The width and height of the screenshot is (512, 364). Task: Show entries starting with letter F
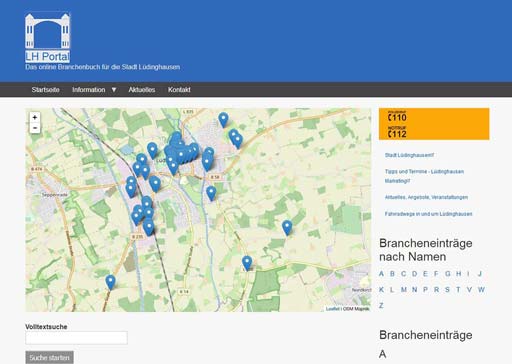(x=436, y=274)
